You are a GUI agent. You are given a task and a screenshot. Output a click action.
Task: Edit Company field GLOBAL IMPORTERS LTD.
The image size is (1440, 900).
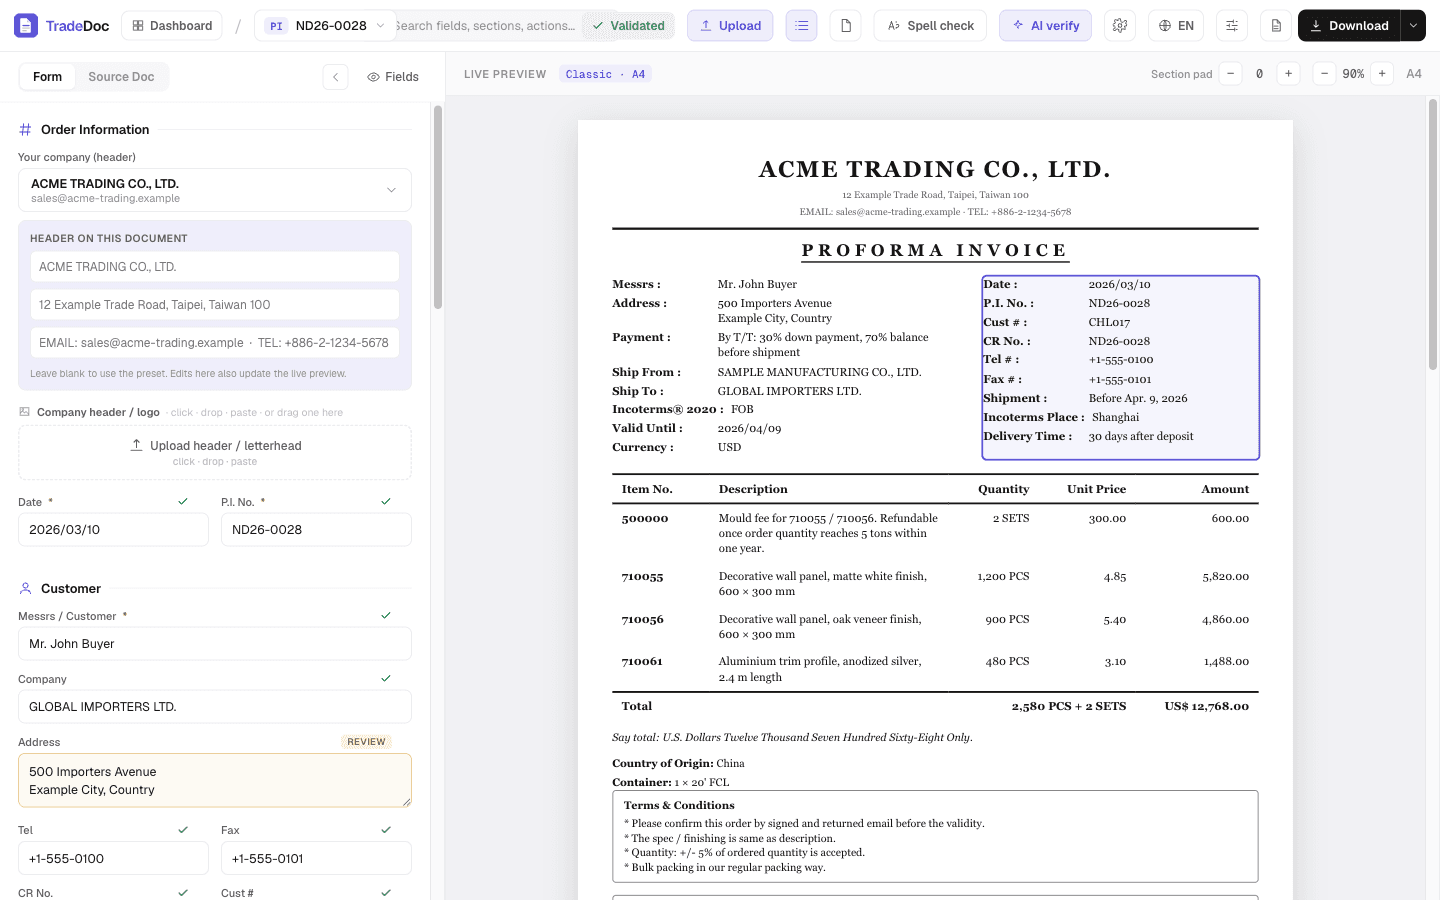point(215,707)
